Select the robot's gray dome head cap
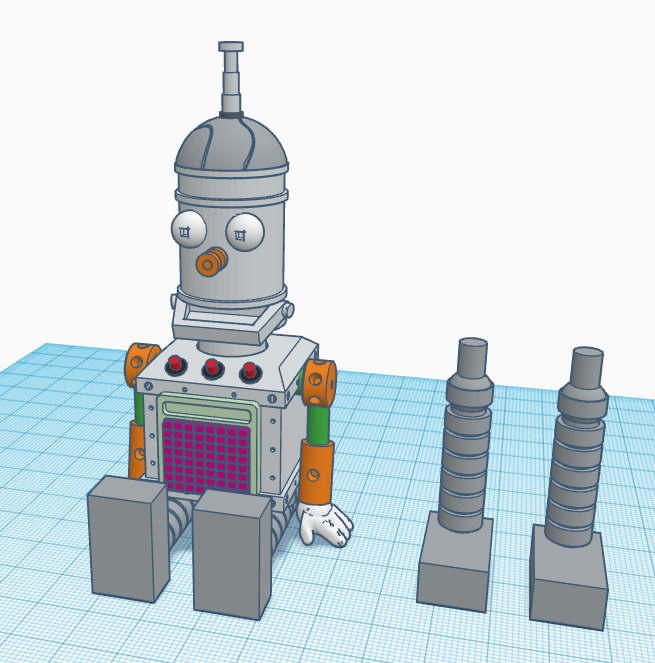 tap(231, 142)
